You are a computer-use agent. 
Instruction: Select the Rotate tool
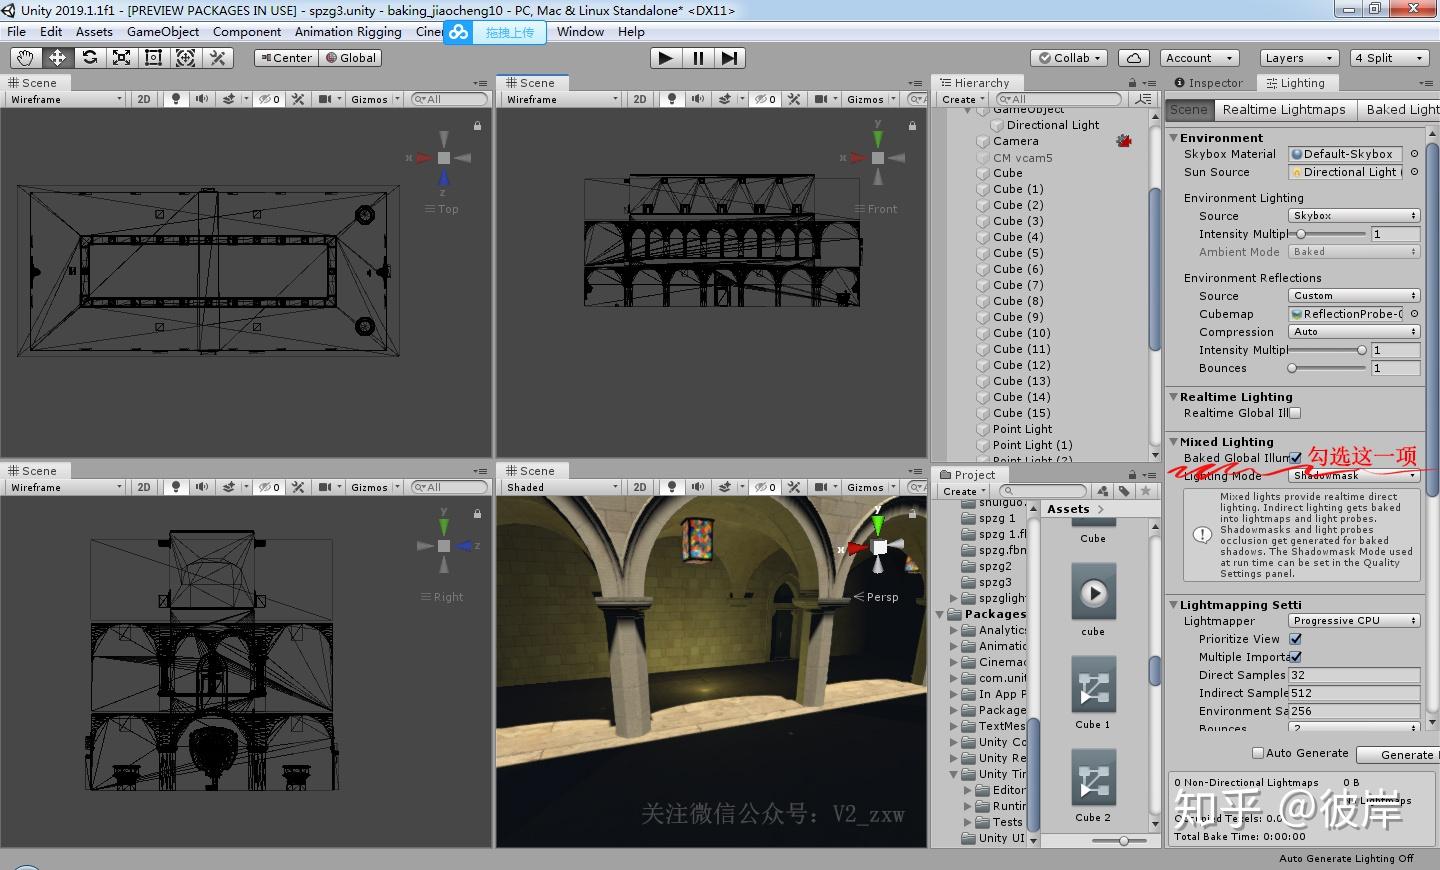(x=89, y=58)
